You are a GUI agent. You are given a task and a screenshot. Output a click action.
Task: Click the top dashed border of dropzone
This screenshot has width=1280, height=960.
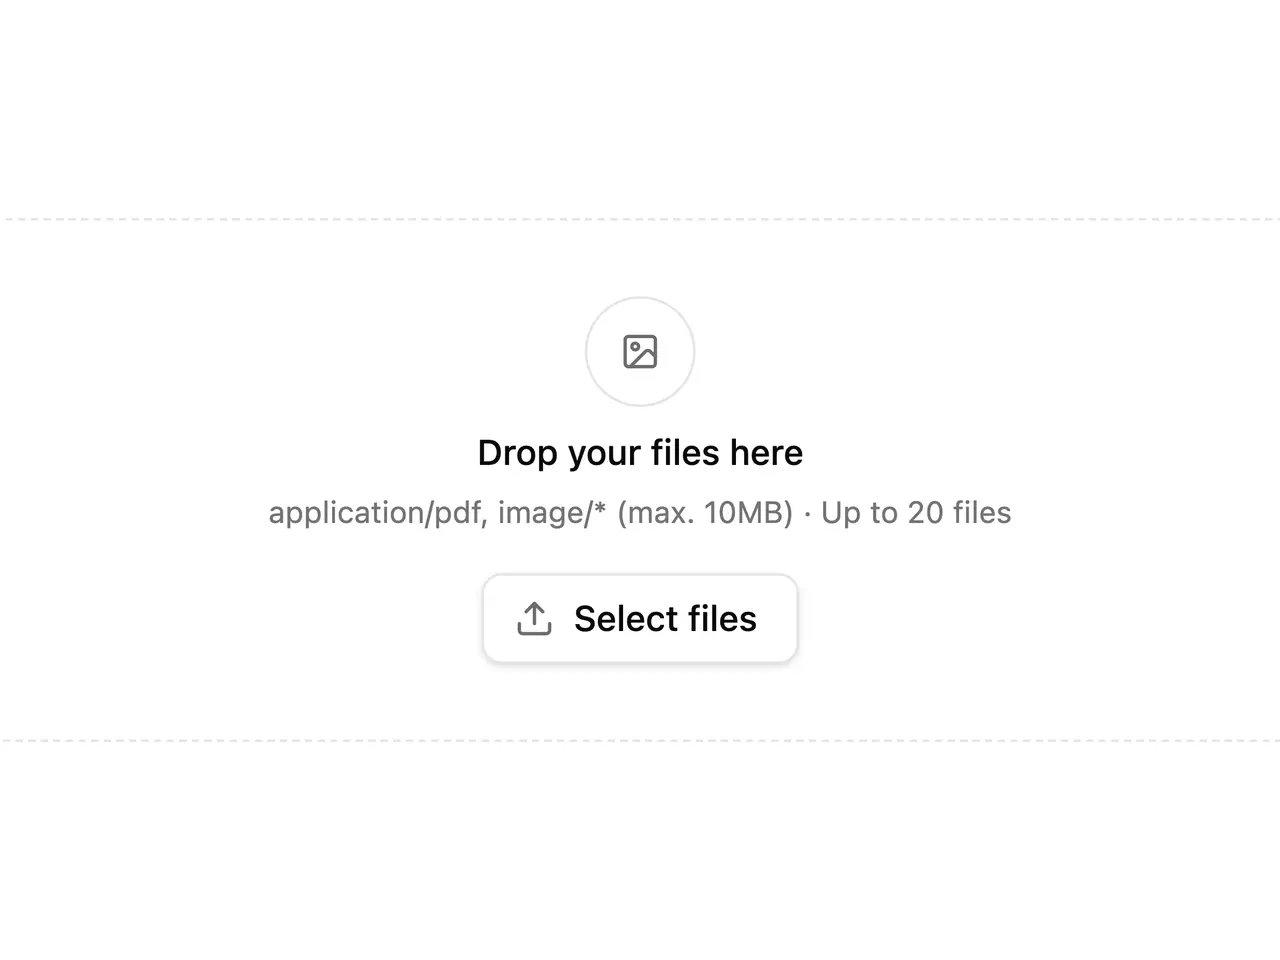(x=640, y=219)
